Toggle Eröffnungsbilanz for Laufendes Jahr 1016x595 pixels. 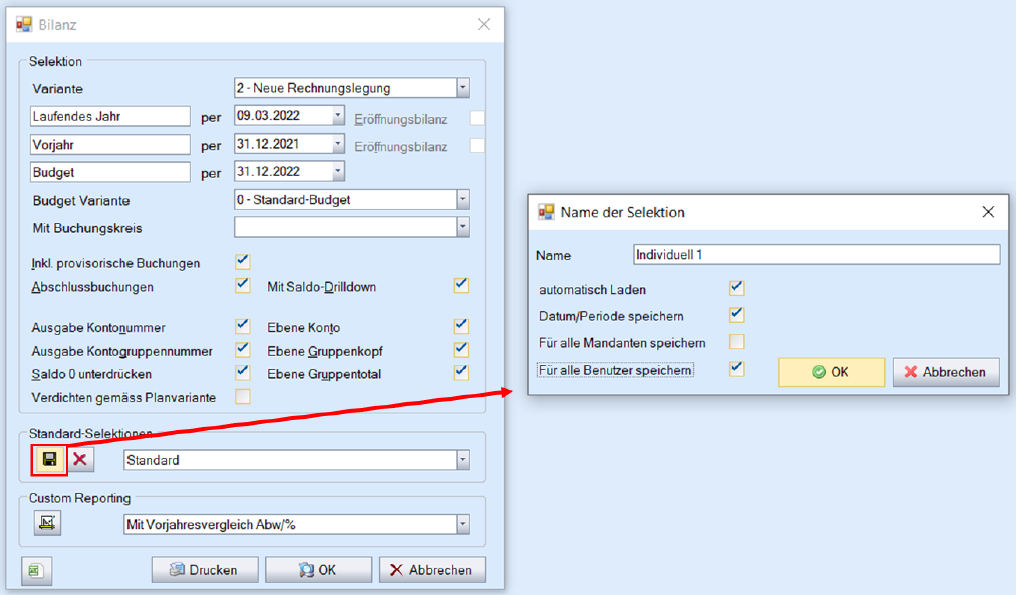tap(477, 119)
